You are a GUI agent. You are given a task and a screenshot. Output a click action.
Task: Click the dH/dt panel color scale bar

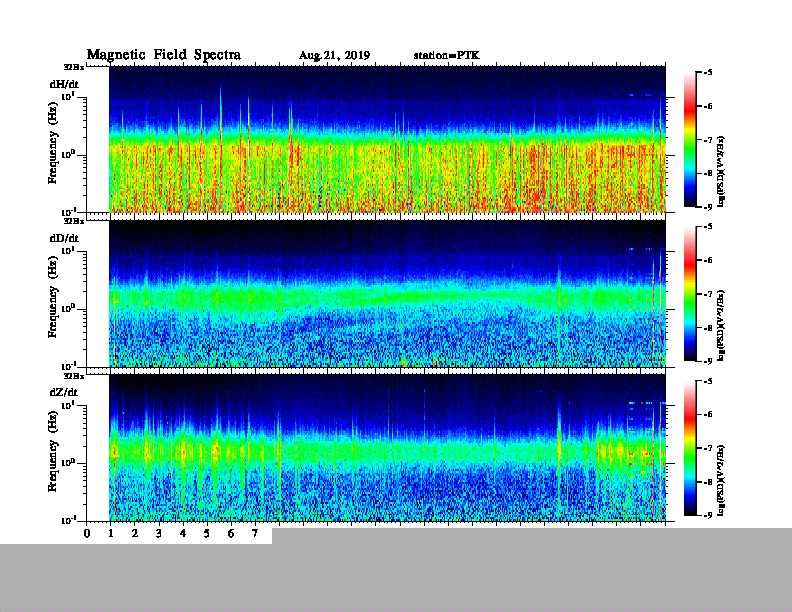pyautogui.click(x=690, y=140)
